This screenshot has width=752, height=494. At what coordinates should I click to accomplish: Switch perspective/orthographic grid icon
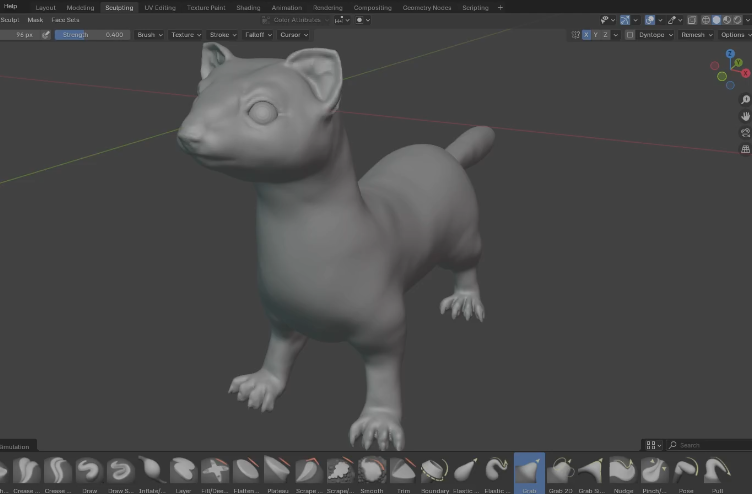[x=745, y=149]
